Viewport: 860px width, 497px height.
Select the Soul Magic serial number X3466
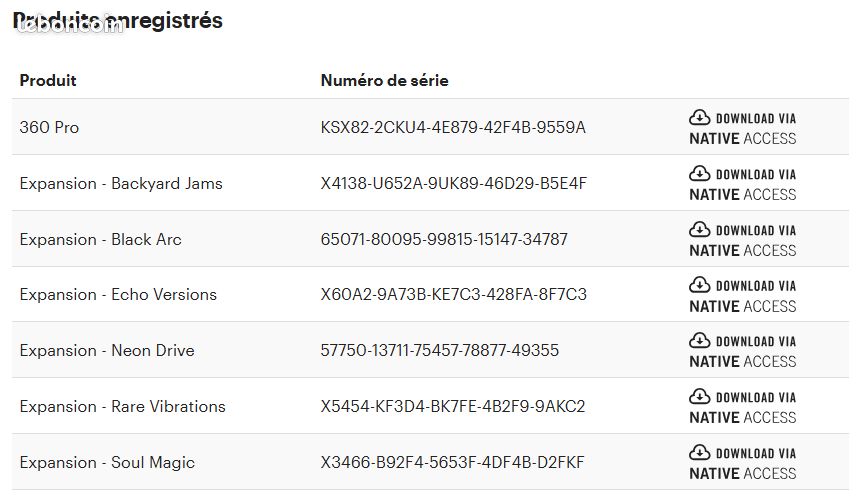coord(452,462)
